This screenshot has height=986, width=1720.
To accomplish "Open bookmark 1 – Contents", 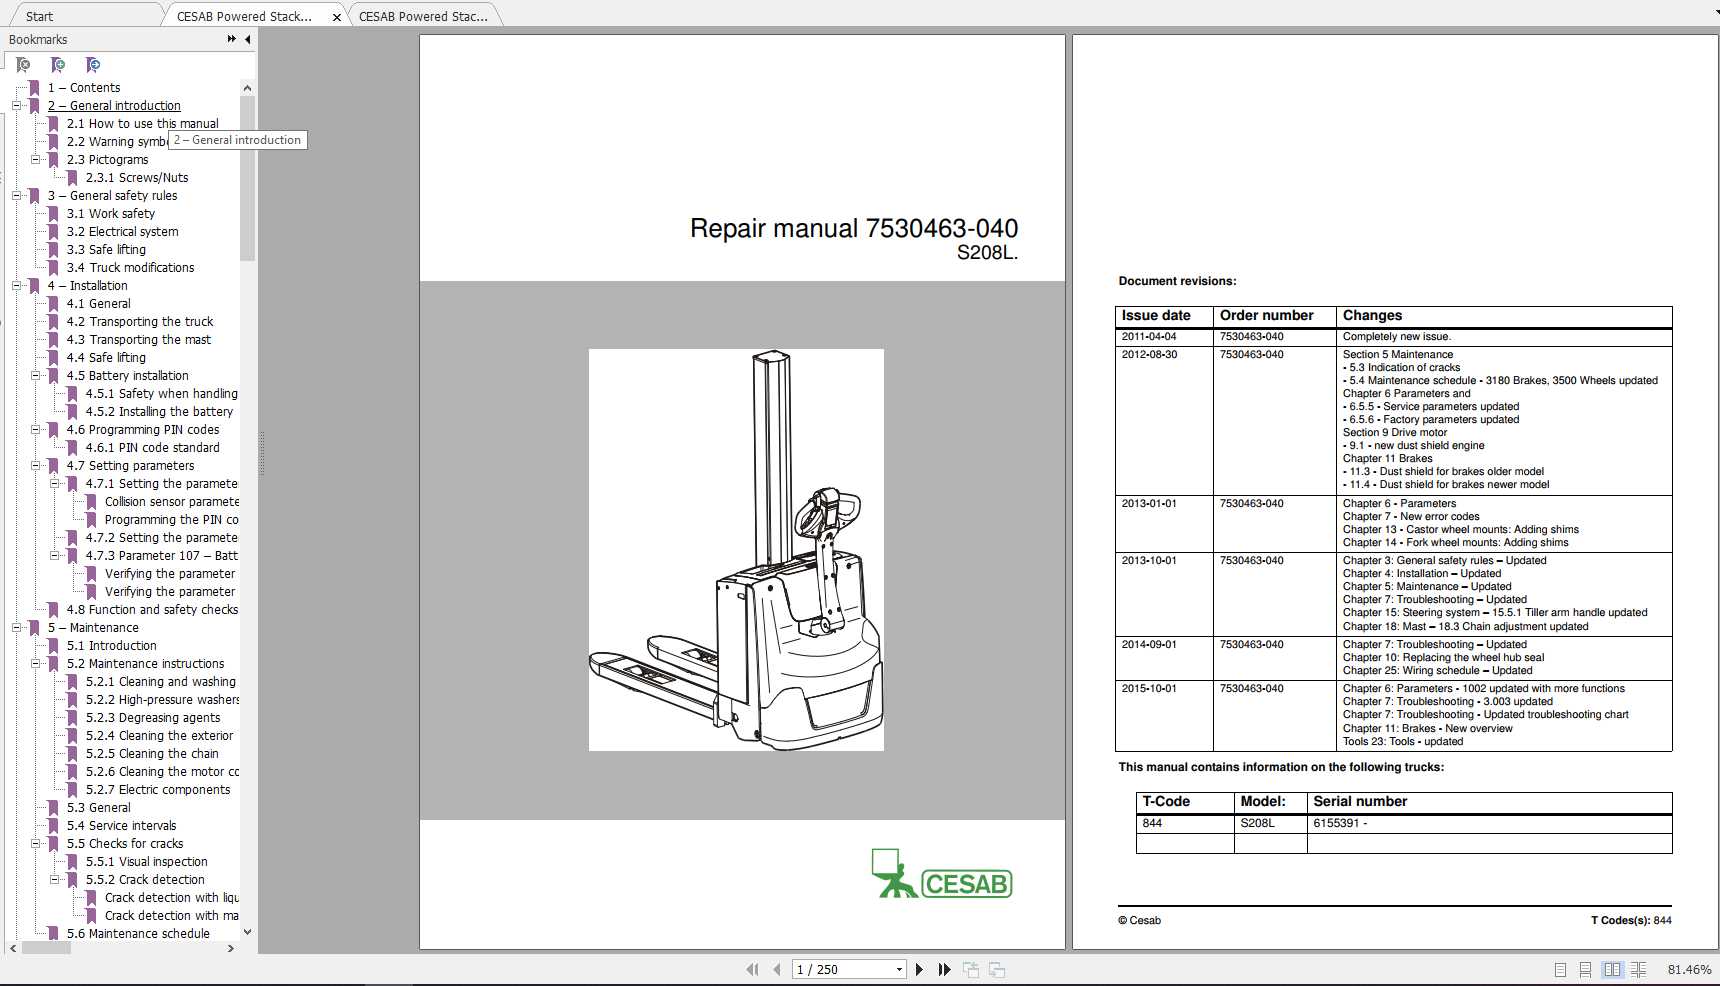I will [84, 88].
